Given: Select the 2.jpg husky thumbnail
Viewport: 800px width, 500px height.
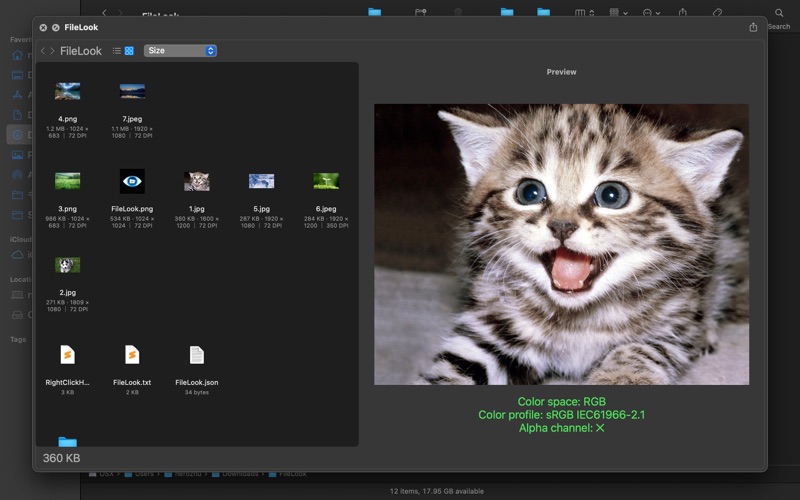Looking at the screenshot, I should (x=67, y=265).
